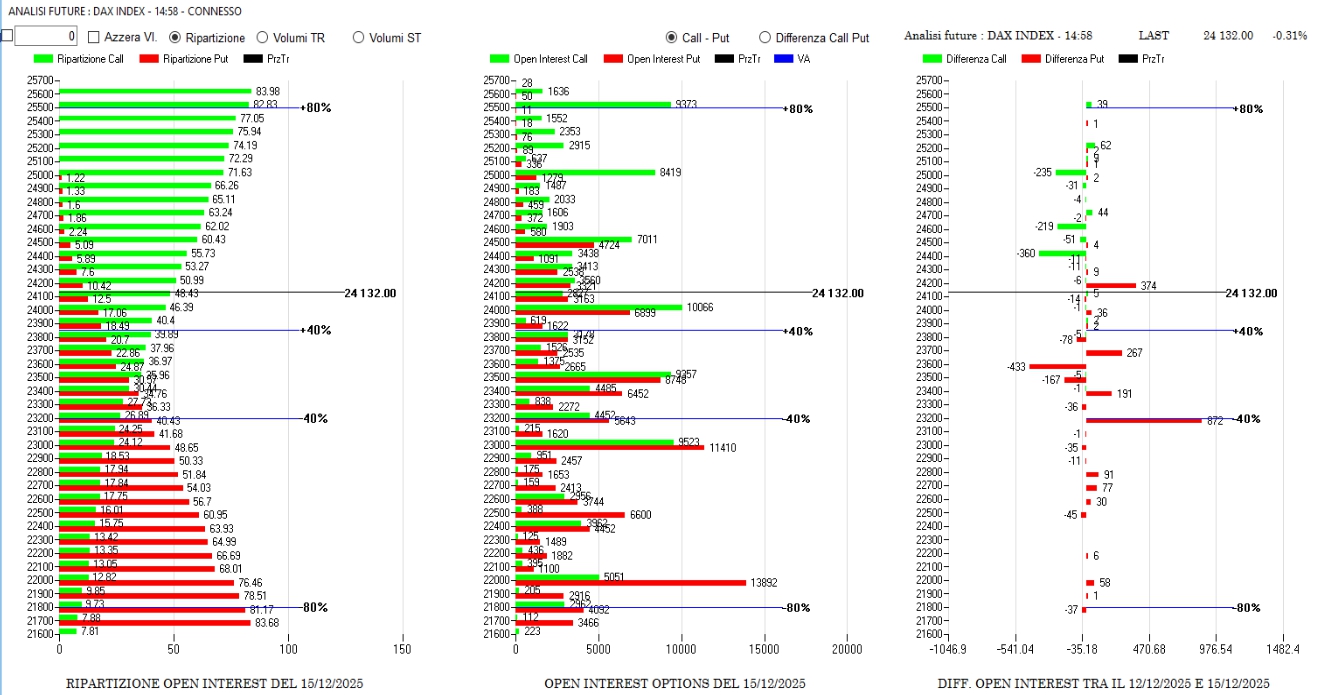Screen dimensions: 1317x695
Task: Select Differenza Call Put radio button
Action: pyautogui.click(x=766, y=37)
